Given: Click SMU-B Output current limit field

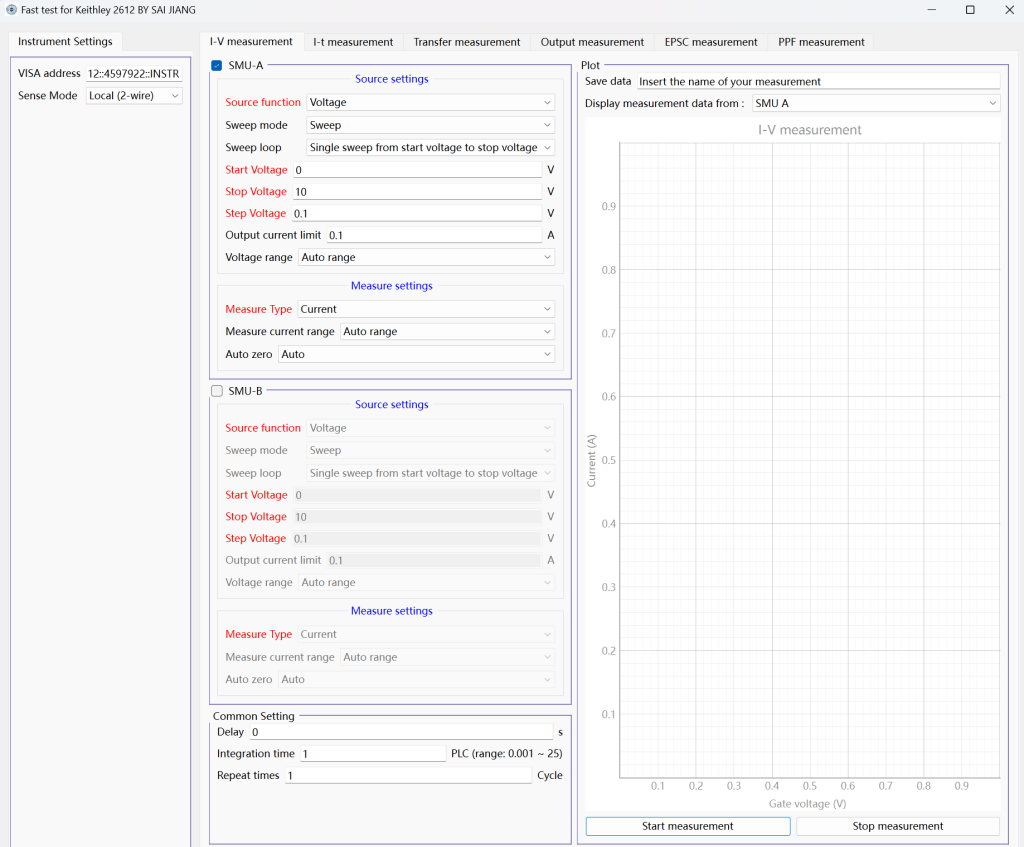Looking at the screenshot, I should pyautogui.click(x=434, y=560).
